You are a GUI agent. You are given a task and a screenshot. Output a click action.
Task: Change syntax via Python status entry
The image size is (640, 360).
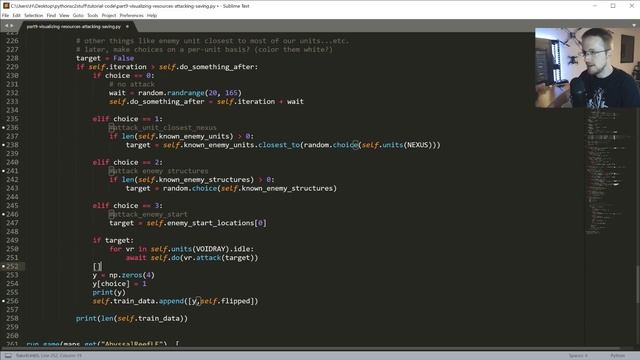[x=618, y=356]
